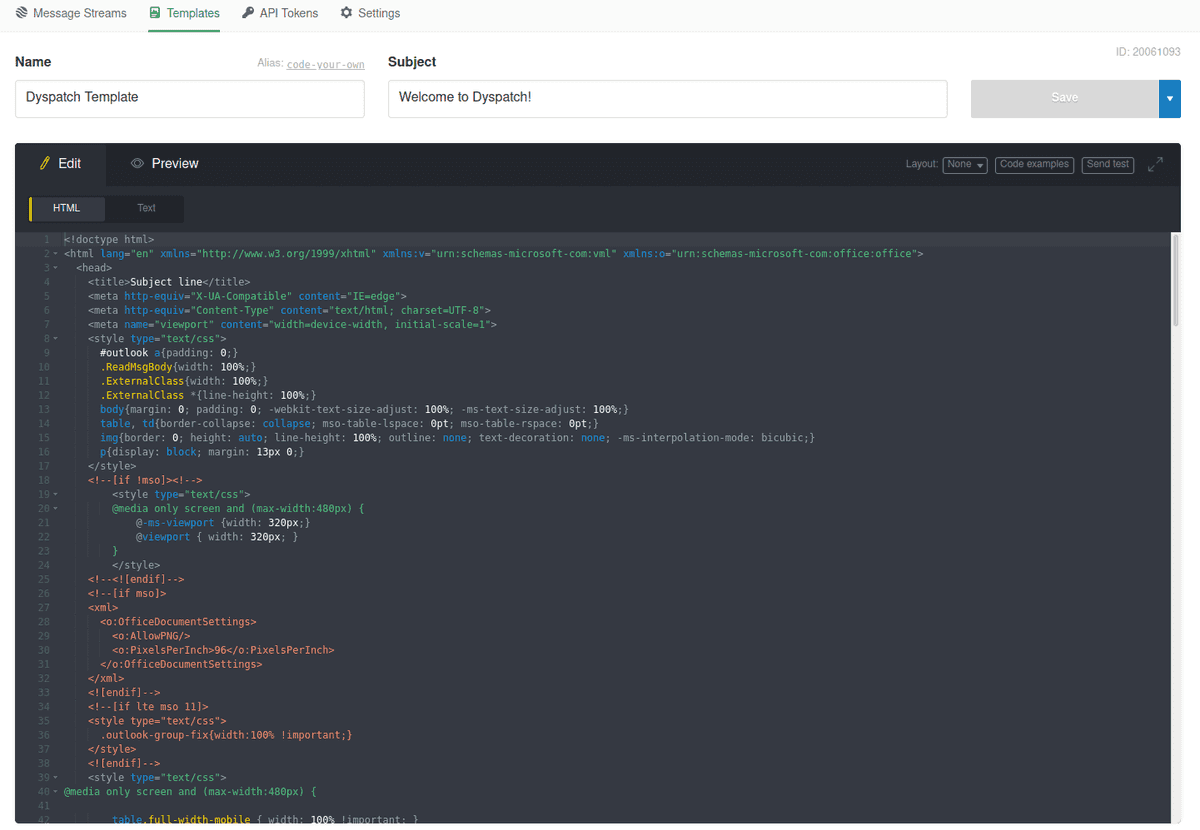Click the viewport meta tag line
This screenshot has width=1200, height=830.
[x=292, y=324]
